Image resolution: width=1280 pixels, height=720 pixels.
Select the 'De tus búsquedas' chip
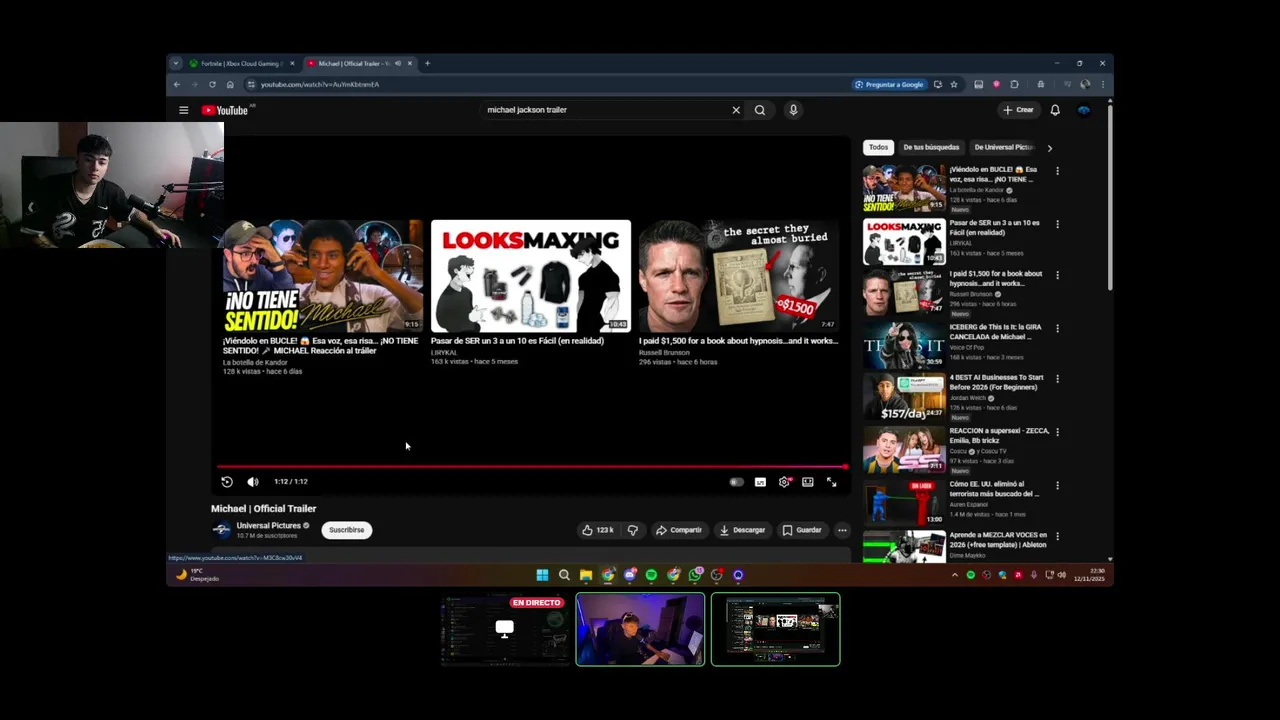[x=931, y=147]
